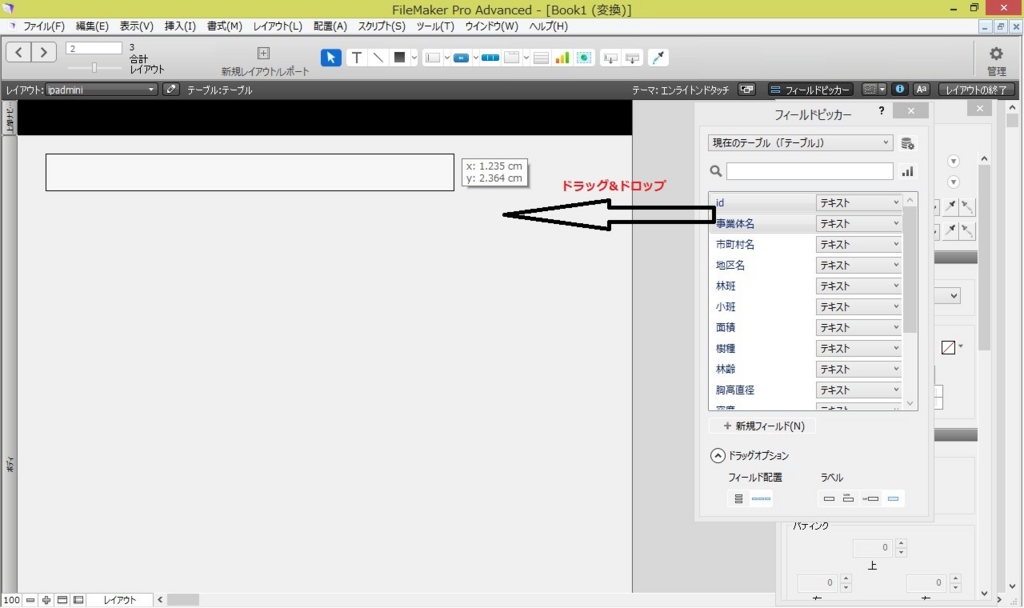This screenshot has width=1024, height=608.
Task: Click the 新規フィールド(N) button
Action: (x=763, y=426)
